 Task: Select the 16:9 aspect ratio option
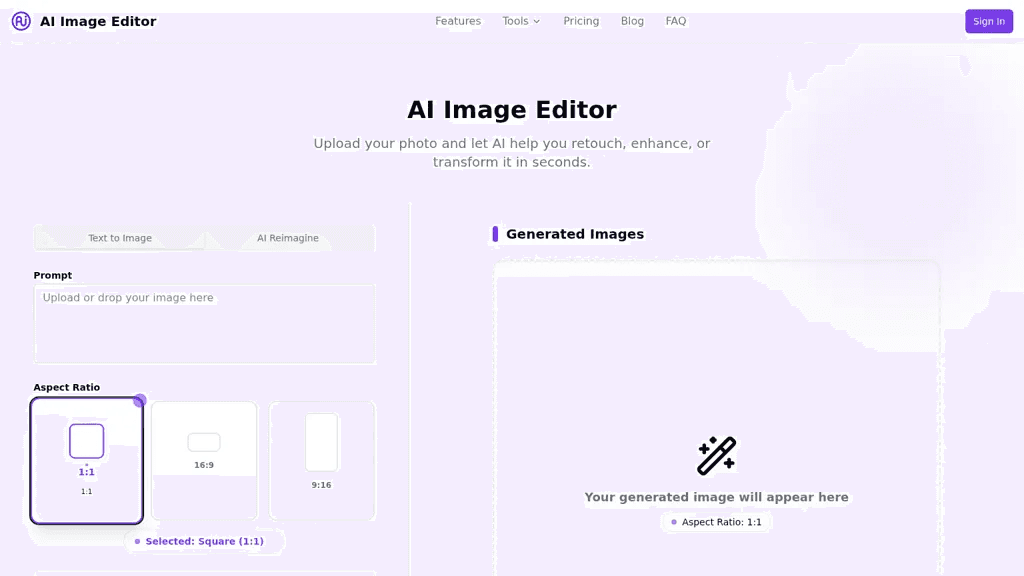point(204,460)
